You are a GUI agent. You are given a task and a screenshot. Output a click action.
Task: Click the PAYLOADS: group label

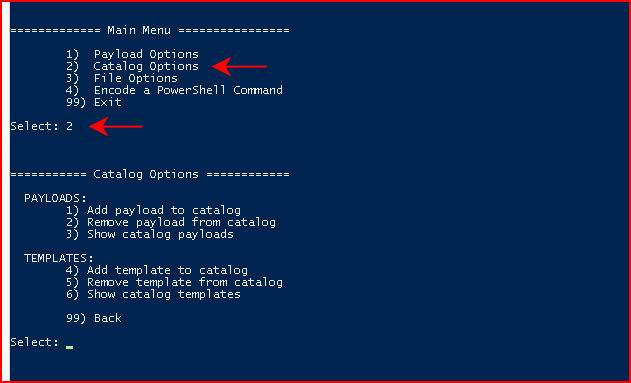click(56, 198)
